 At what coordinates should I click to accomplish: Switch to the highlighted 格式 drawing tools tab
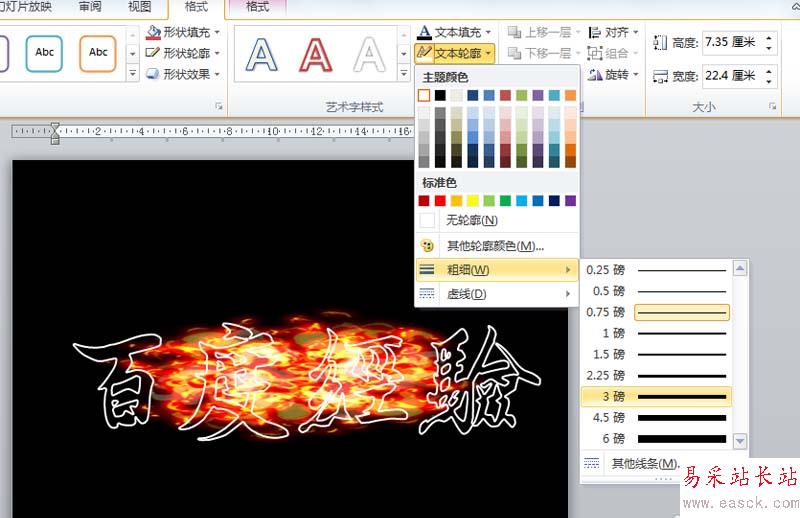pos(257,7)
